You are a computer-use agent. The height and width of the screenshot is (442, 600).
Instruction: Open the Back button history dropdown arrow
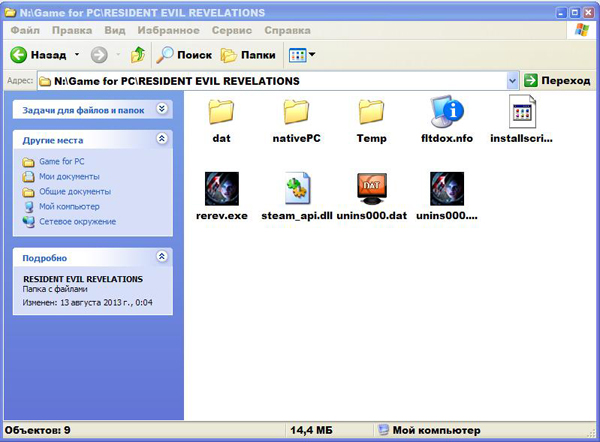77,55
